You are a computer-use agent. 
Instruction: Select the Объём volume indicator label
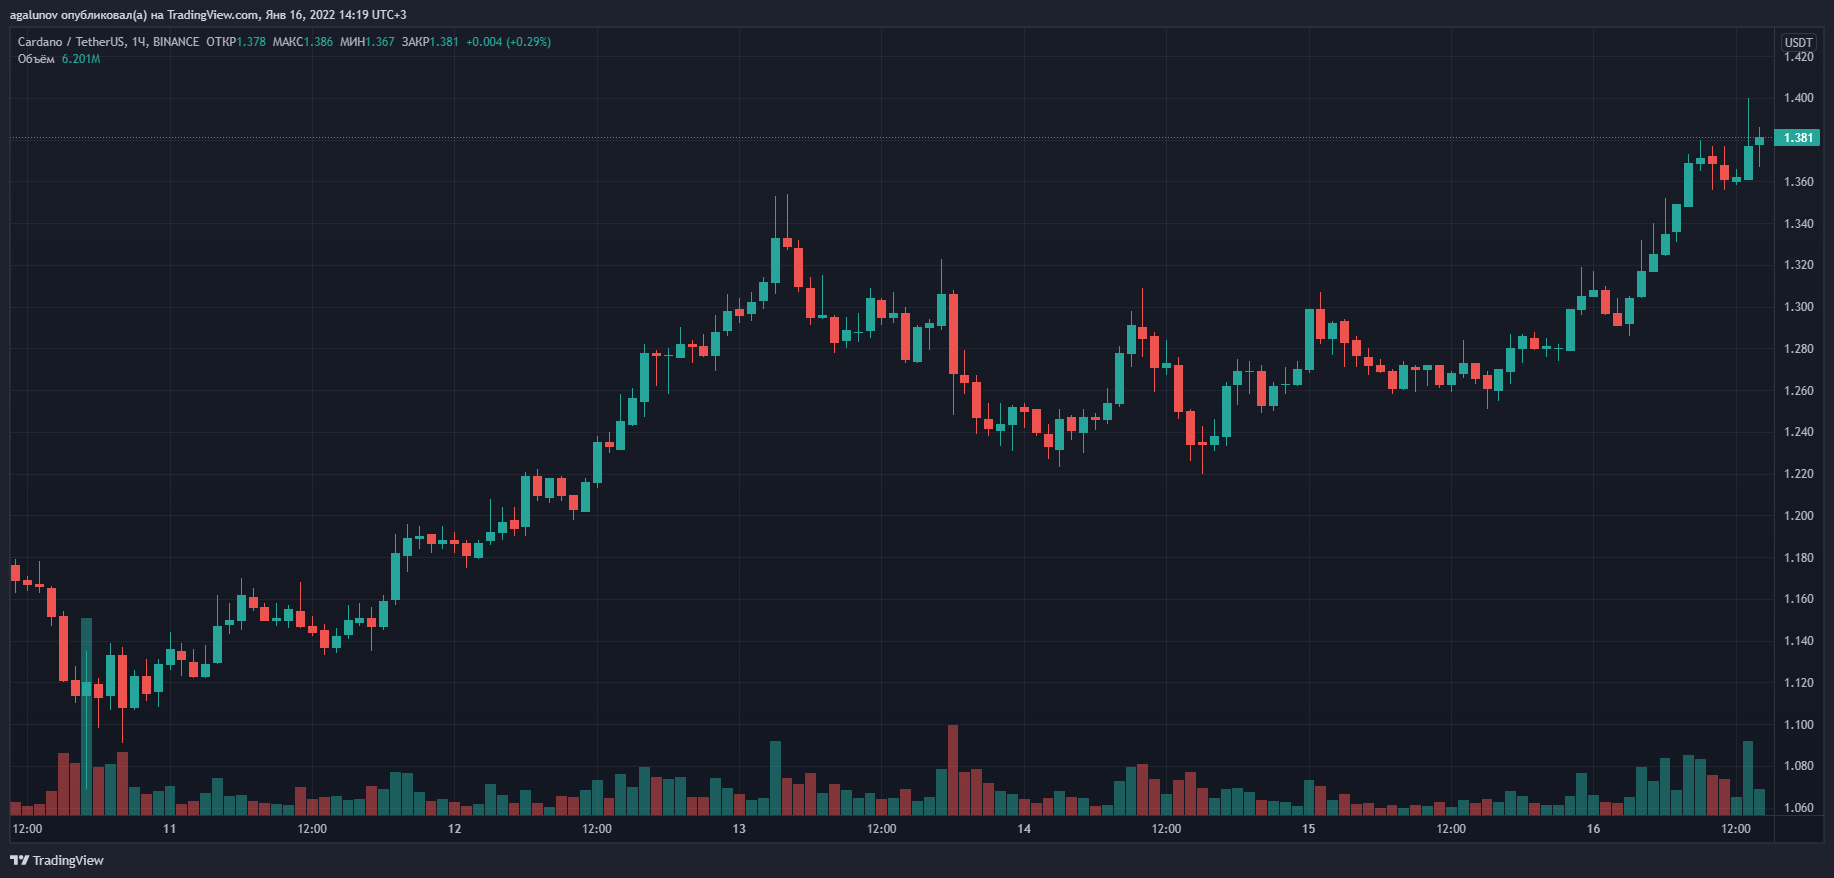tap(36, 59)
